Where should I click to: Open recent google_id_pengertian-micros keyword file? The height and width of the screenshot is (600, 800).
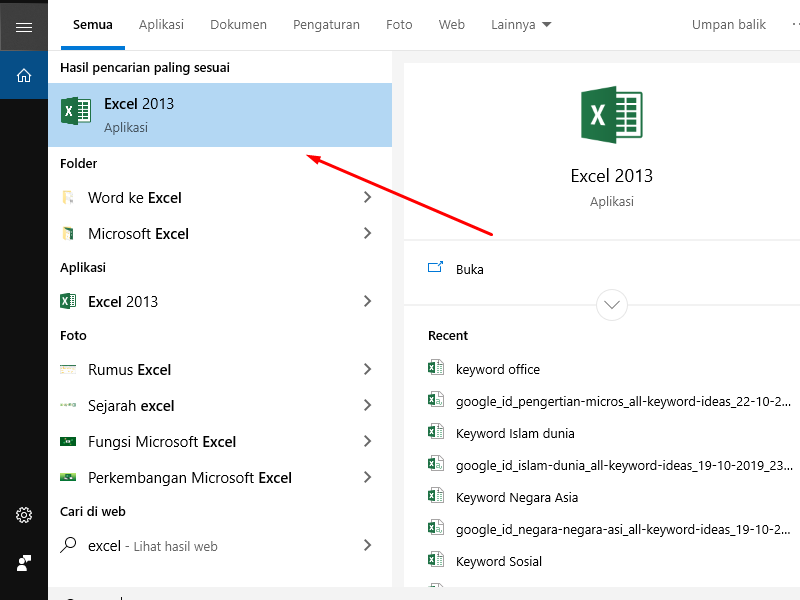point(623,402)
